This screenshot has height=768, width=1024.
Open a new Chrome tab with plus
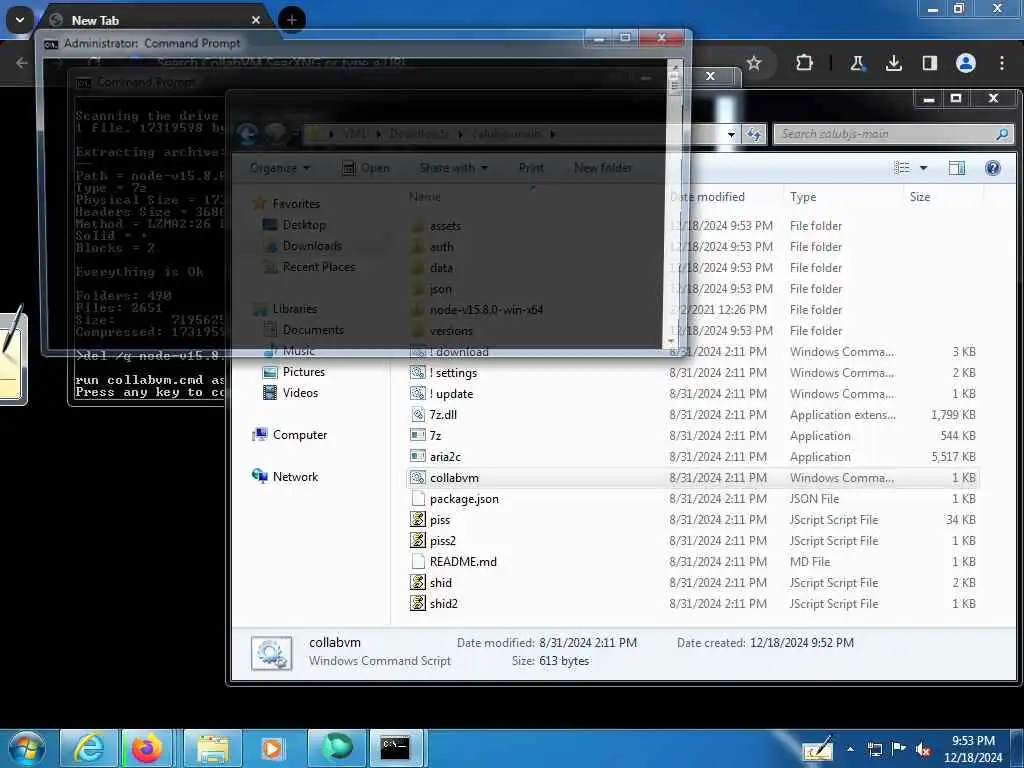[292, 20]
